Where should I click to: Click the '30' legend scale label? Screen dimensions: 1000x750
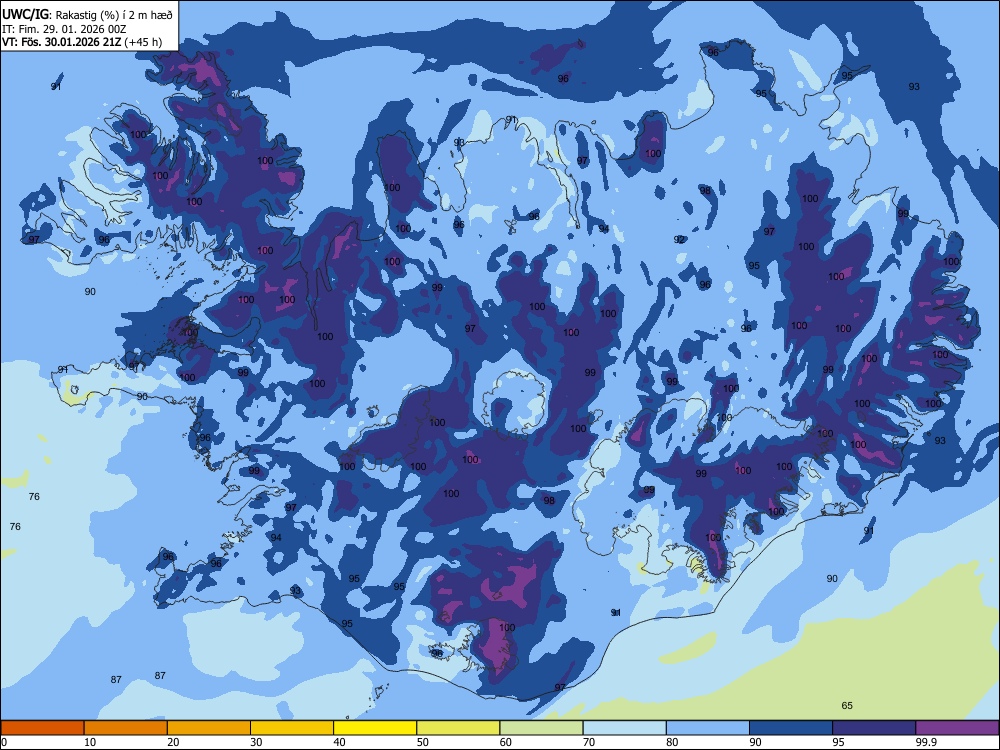[x=256, y=742]
